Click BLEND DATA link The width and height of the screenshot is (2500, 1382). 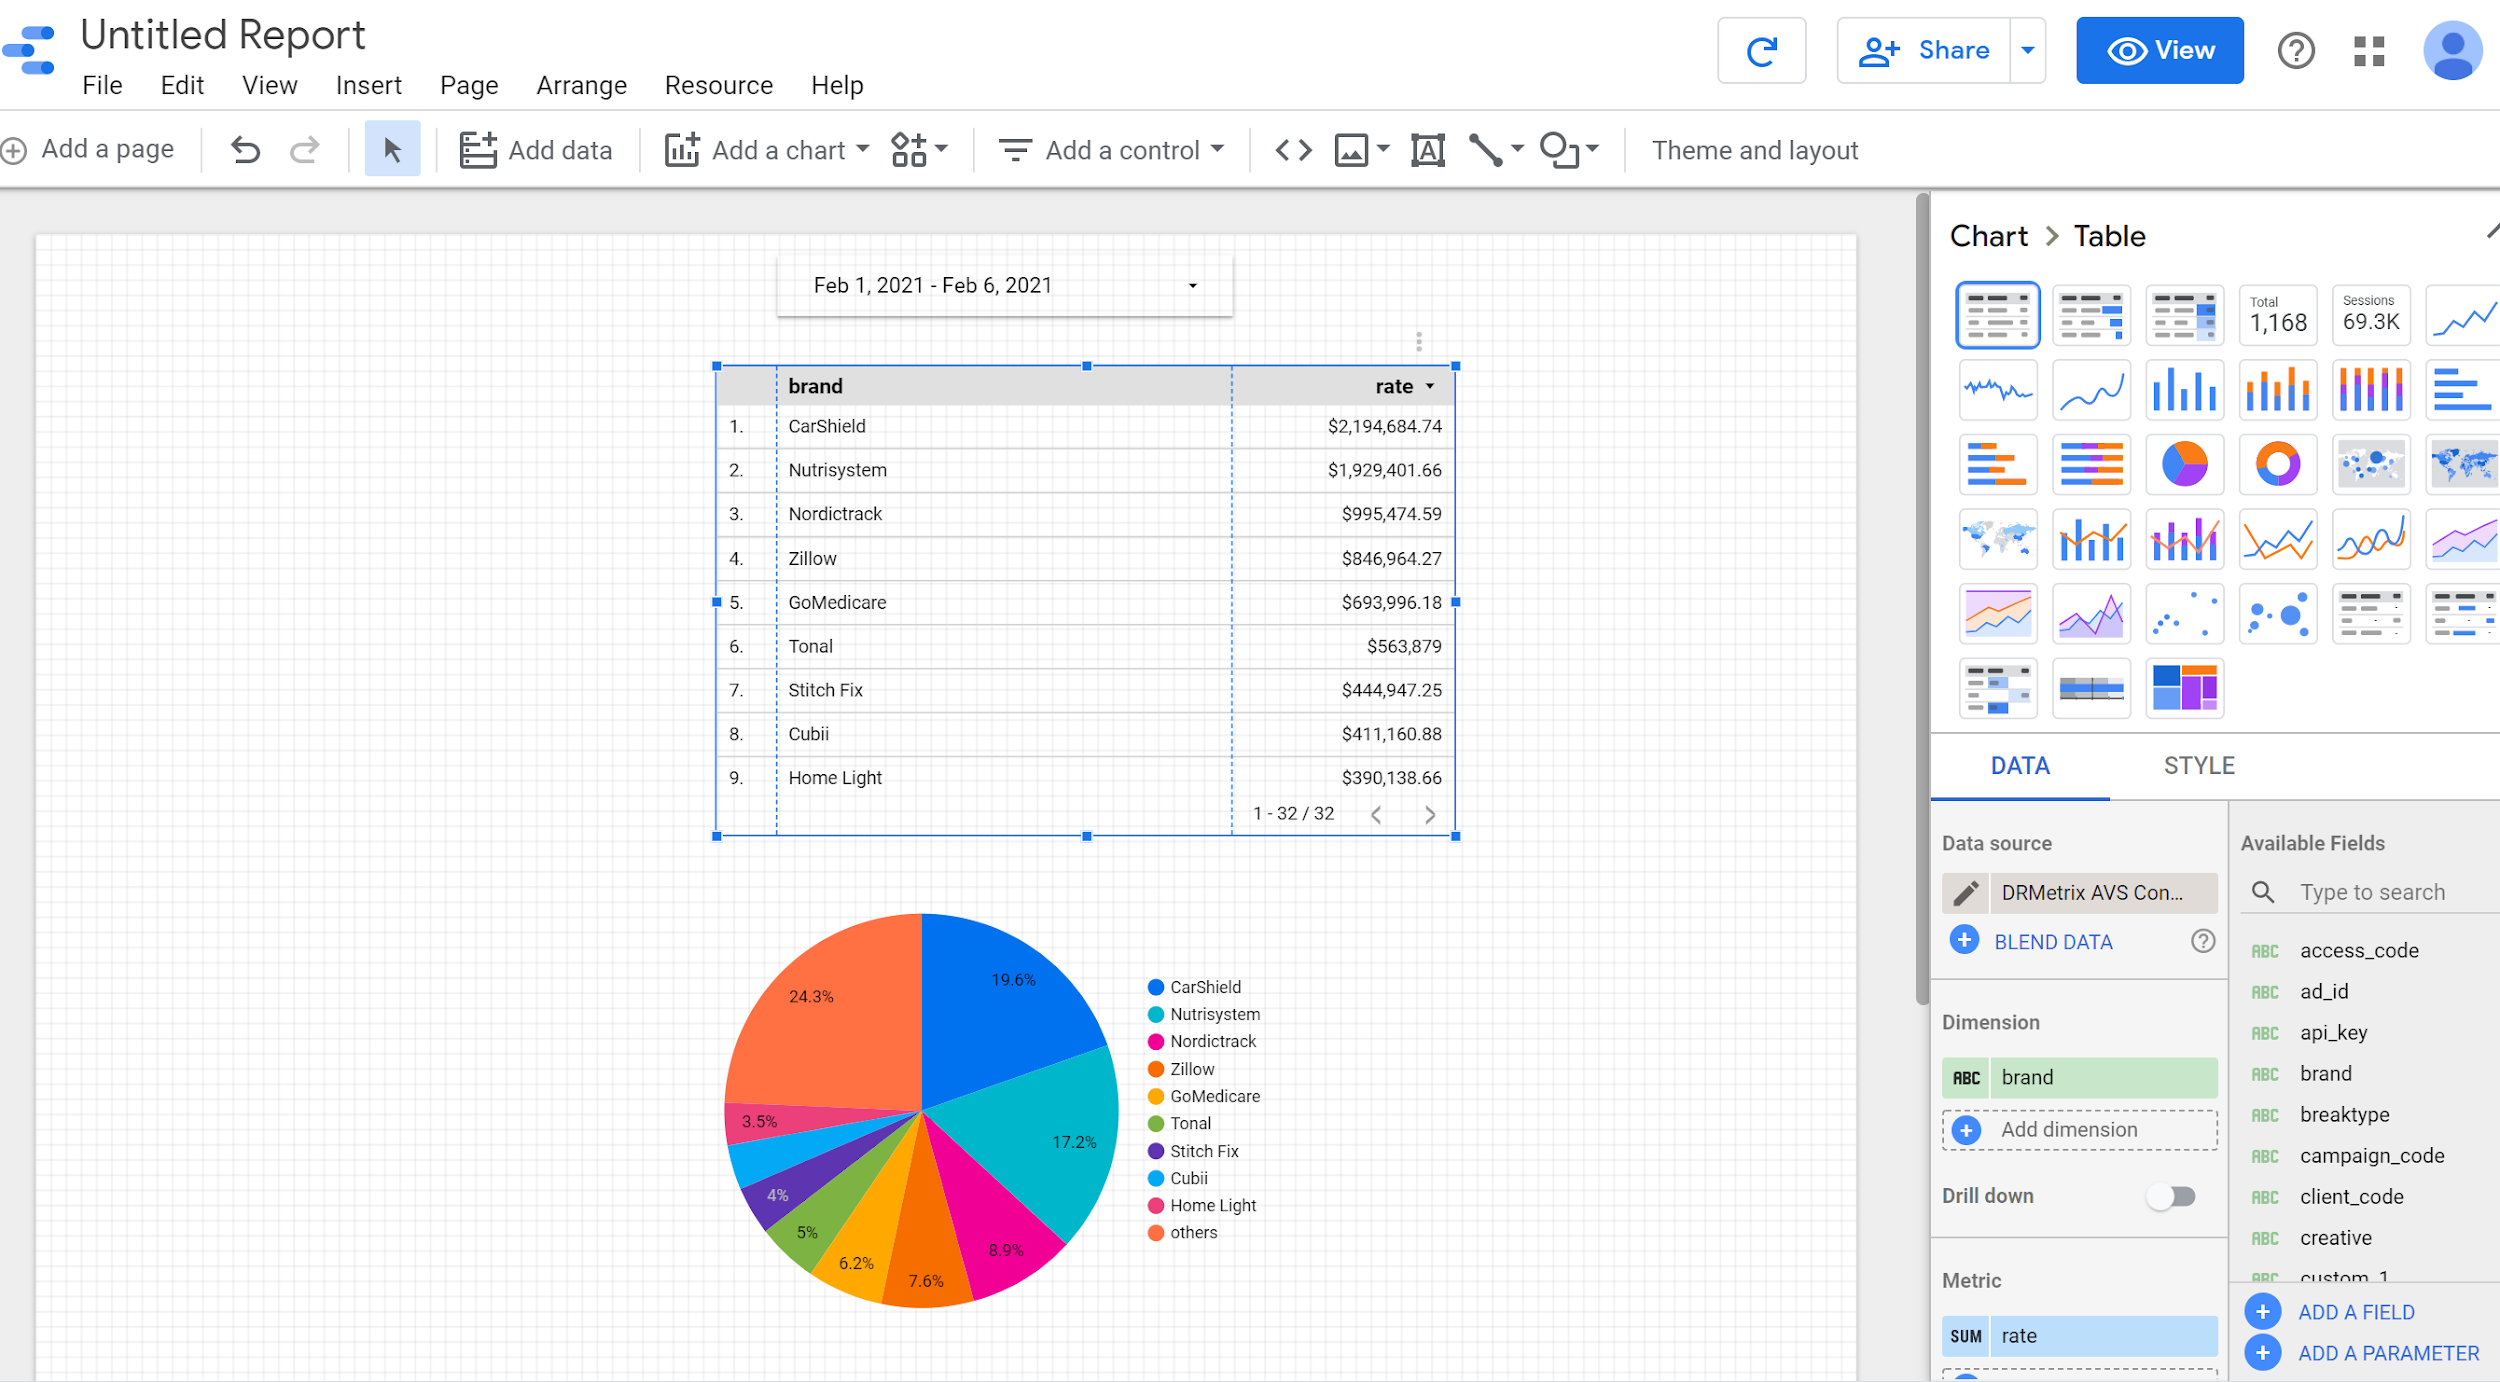coord(2052,942)
